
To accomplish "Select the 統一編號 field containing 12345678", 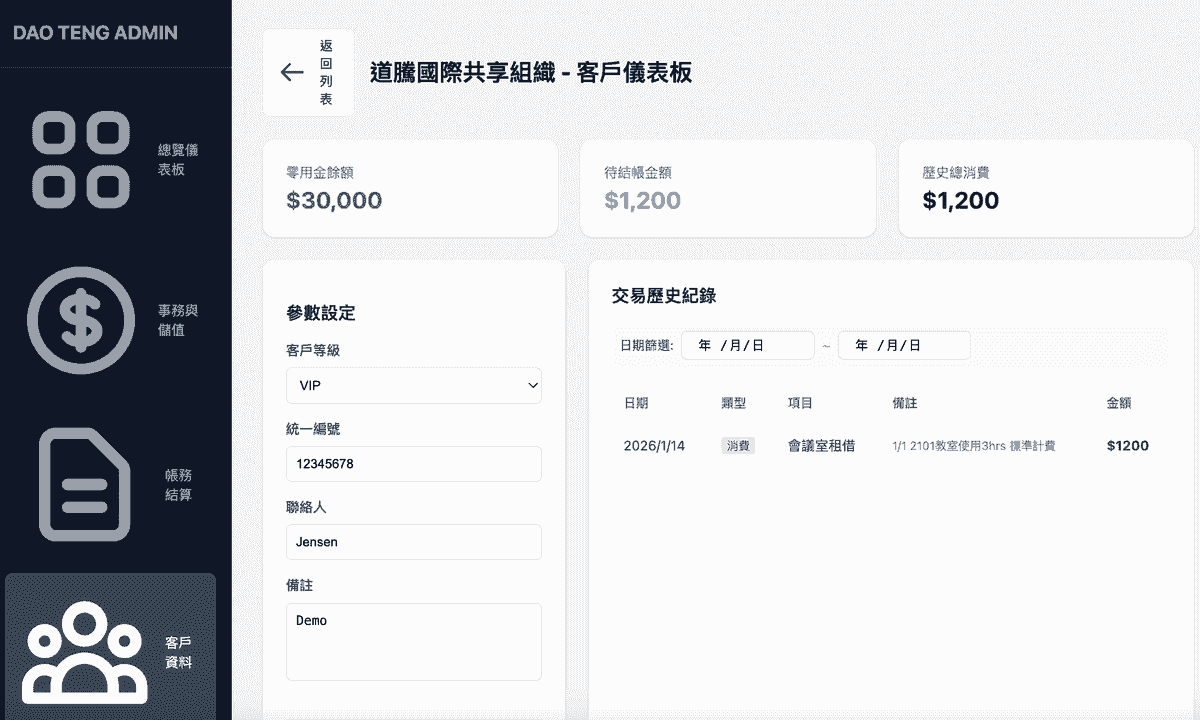I will [x=413, y=464].
